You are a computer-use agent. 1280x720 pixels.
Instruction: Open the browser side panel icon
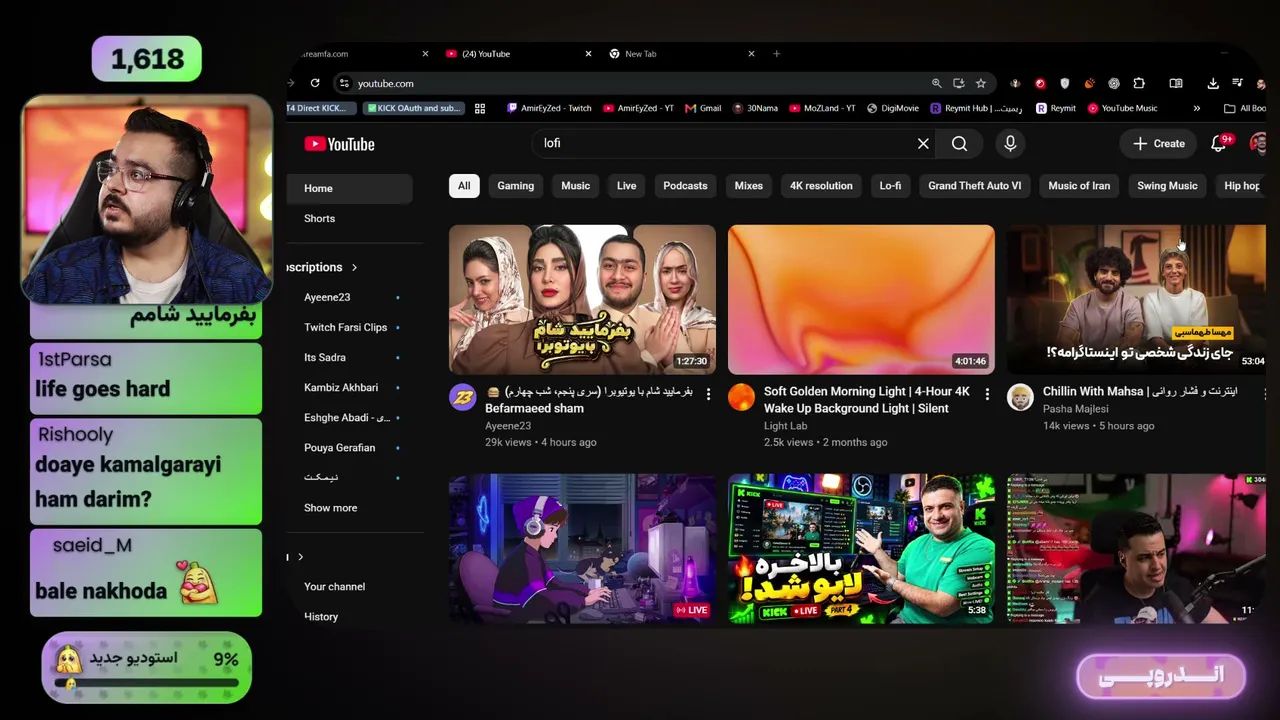point(1176,83)
